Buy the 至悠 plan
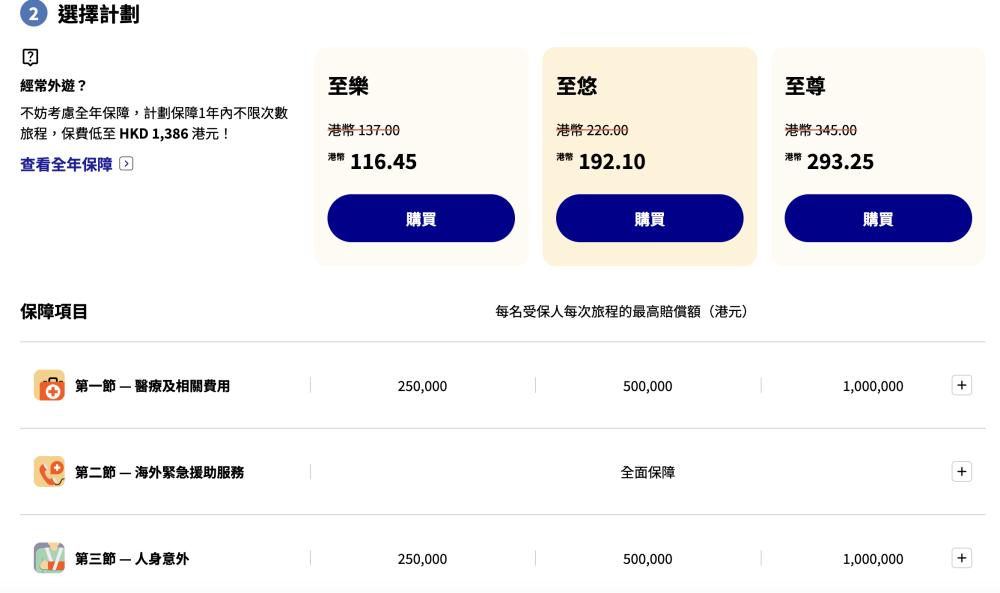The image size is (1000, 593). click(649, 218)
